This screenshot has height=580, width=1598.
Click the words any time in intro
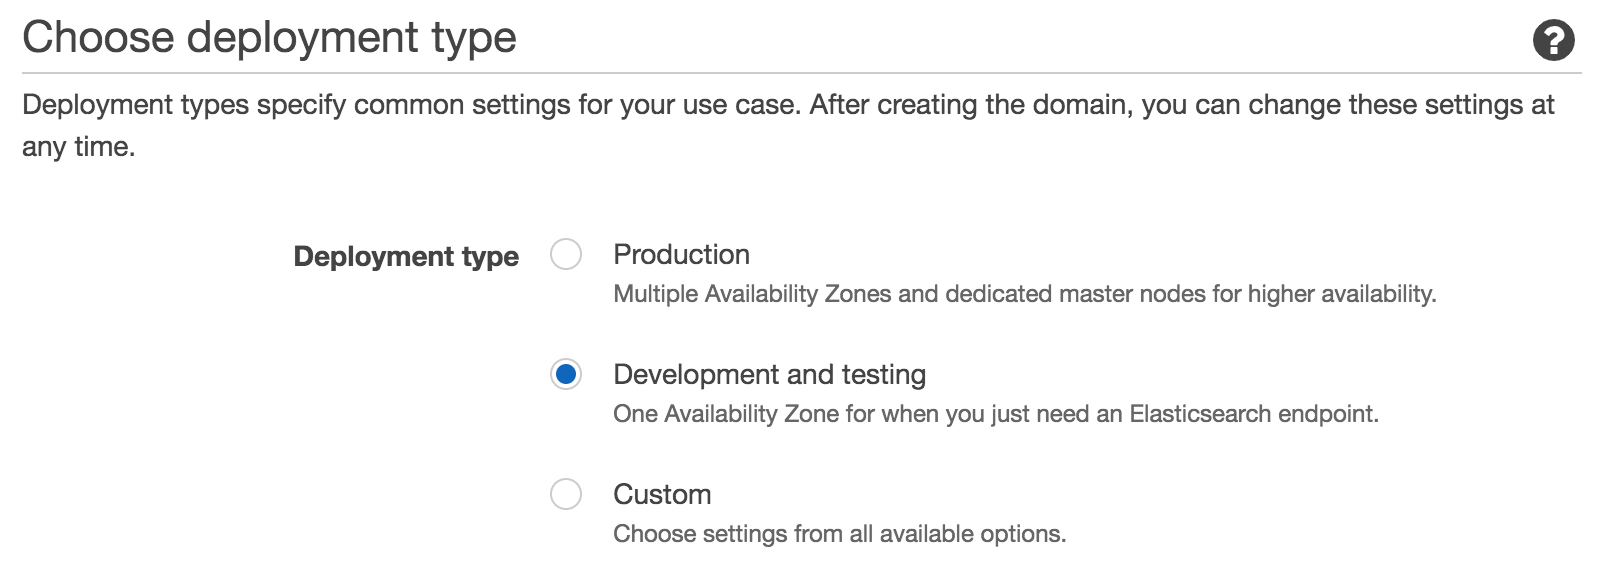78,147
